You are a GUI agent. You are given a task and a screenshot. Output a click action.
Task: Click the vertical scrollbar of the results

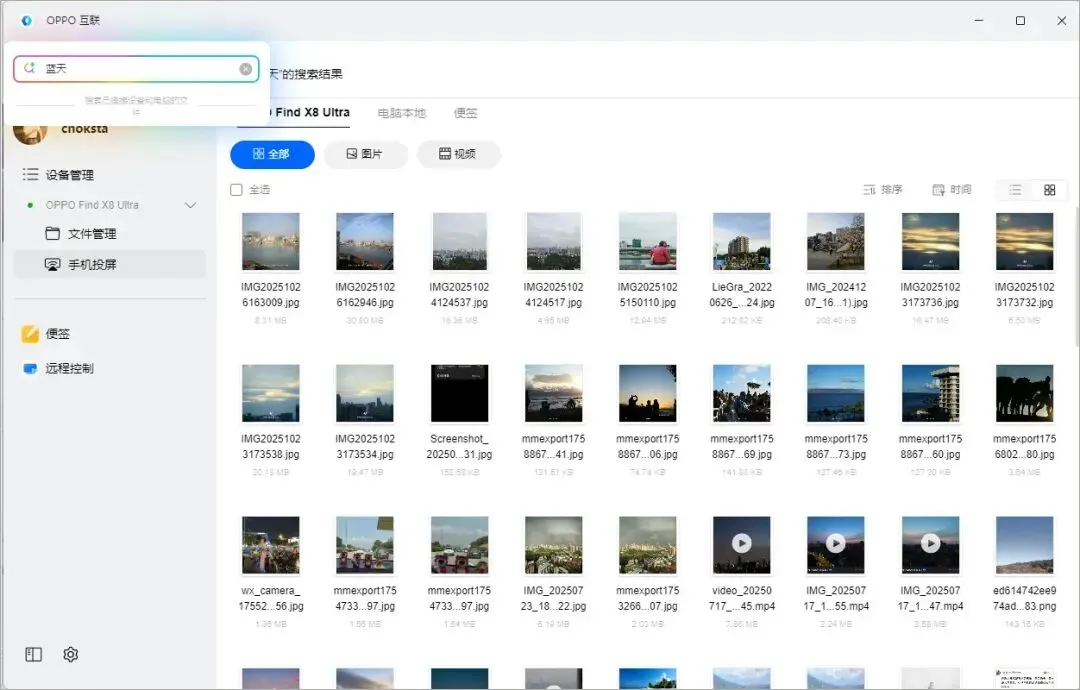point(1077,275)
